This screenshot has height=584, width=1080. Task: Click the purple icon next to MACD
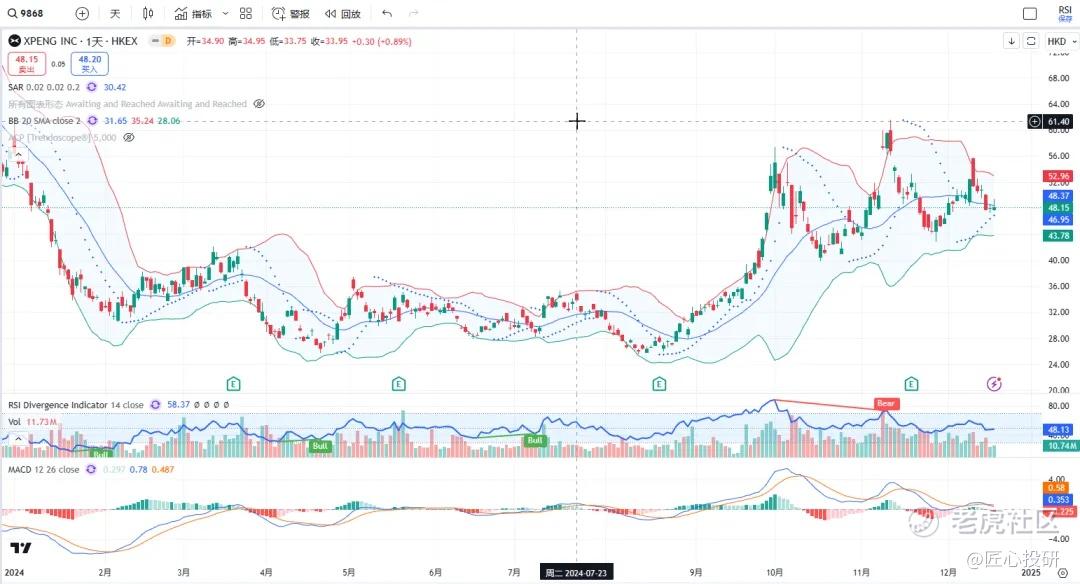pos(92,470)
